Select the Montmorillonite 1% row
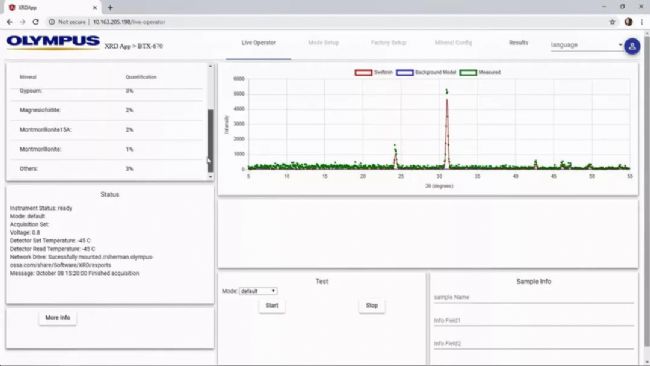Image resolution: width=650 pixels, height=366 pixels. (107, 149)
